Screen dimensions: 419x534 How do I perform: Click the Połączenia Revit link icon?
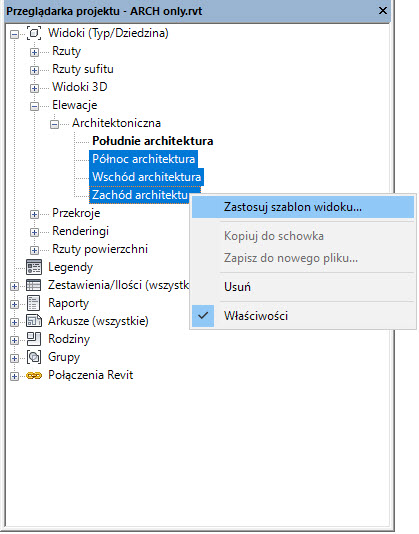click(34, 375)
